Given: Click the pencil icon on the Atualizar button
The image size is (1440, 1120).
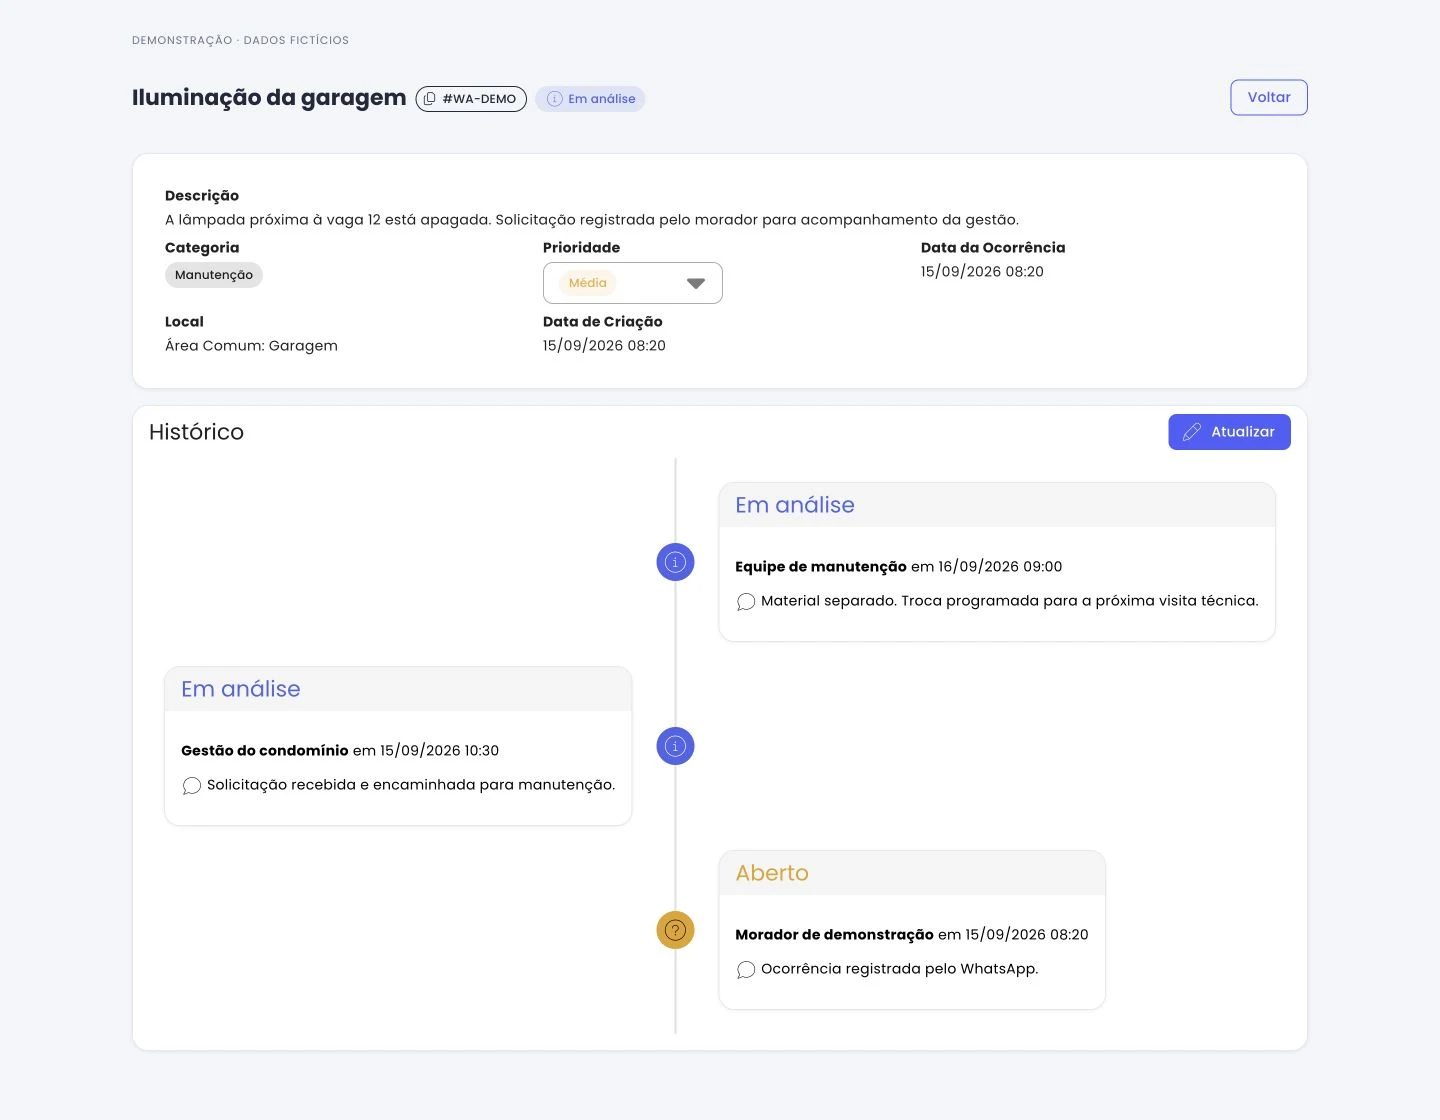Looking at the screenshot, I should tap(1192, 432).
